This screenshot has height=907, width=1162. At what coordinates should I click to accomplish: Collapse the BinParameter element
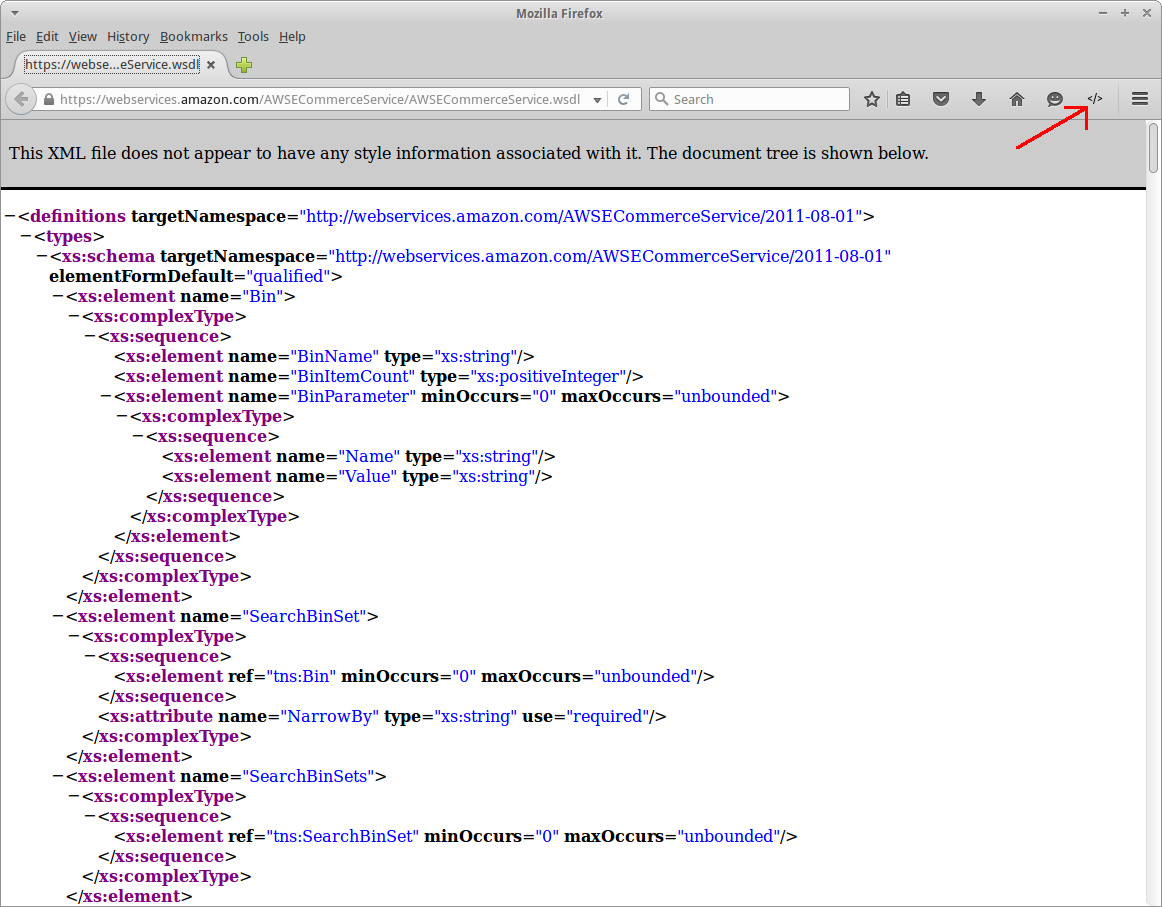(x=106, y=396)
